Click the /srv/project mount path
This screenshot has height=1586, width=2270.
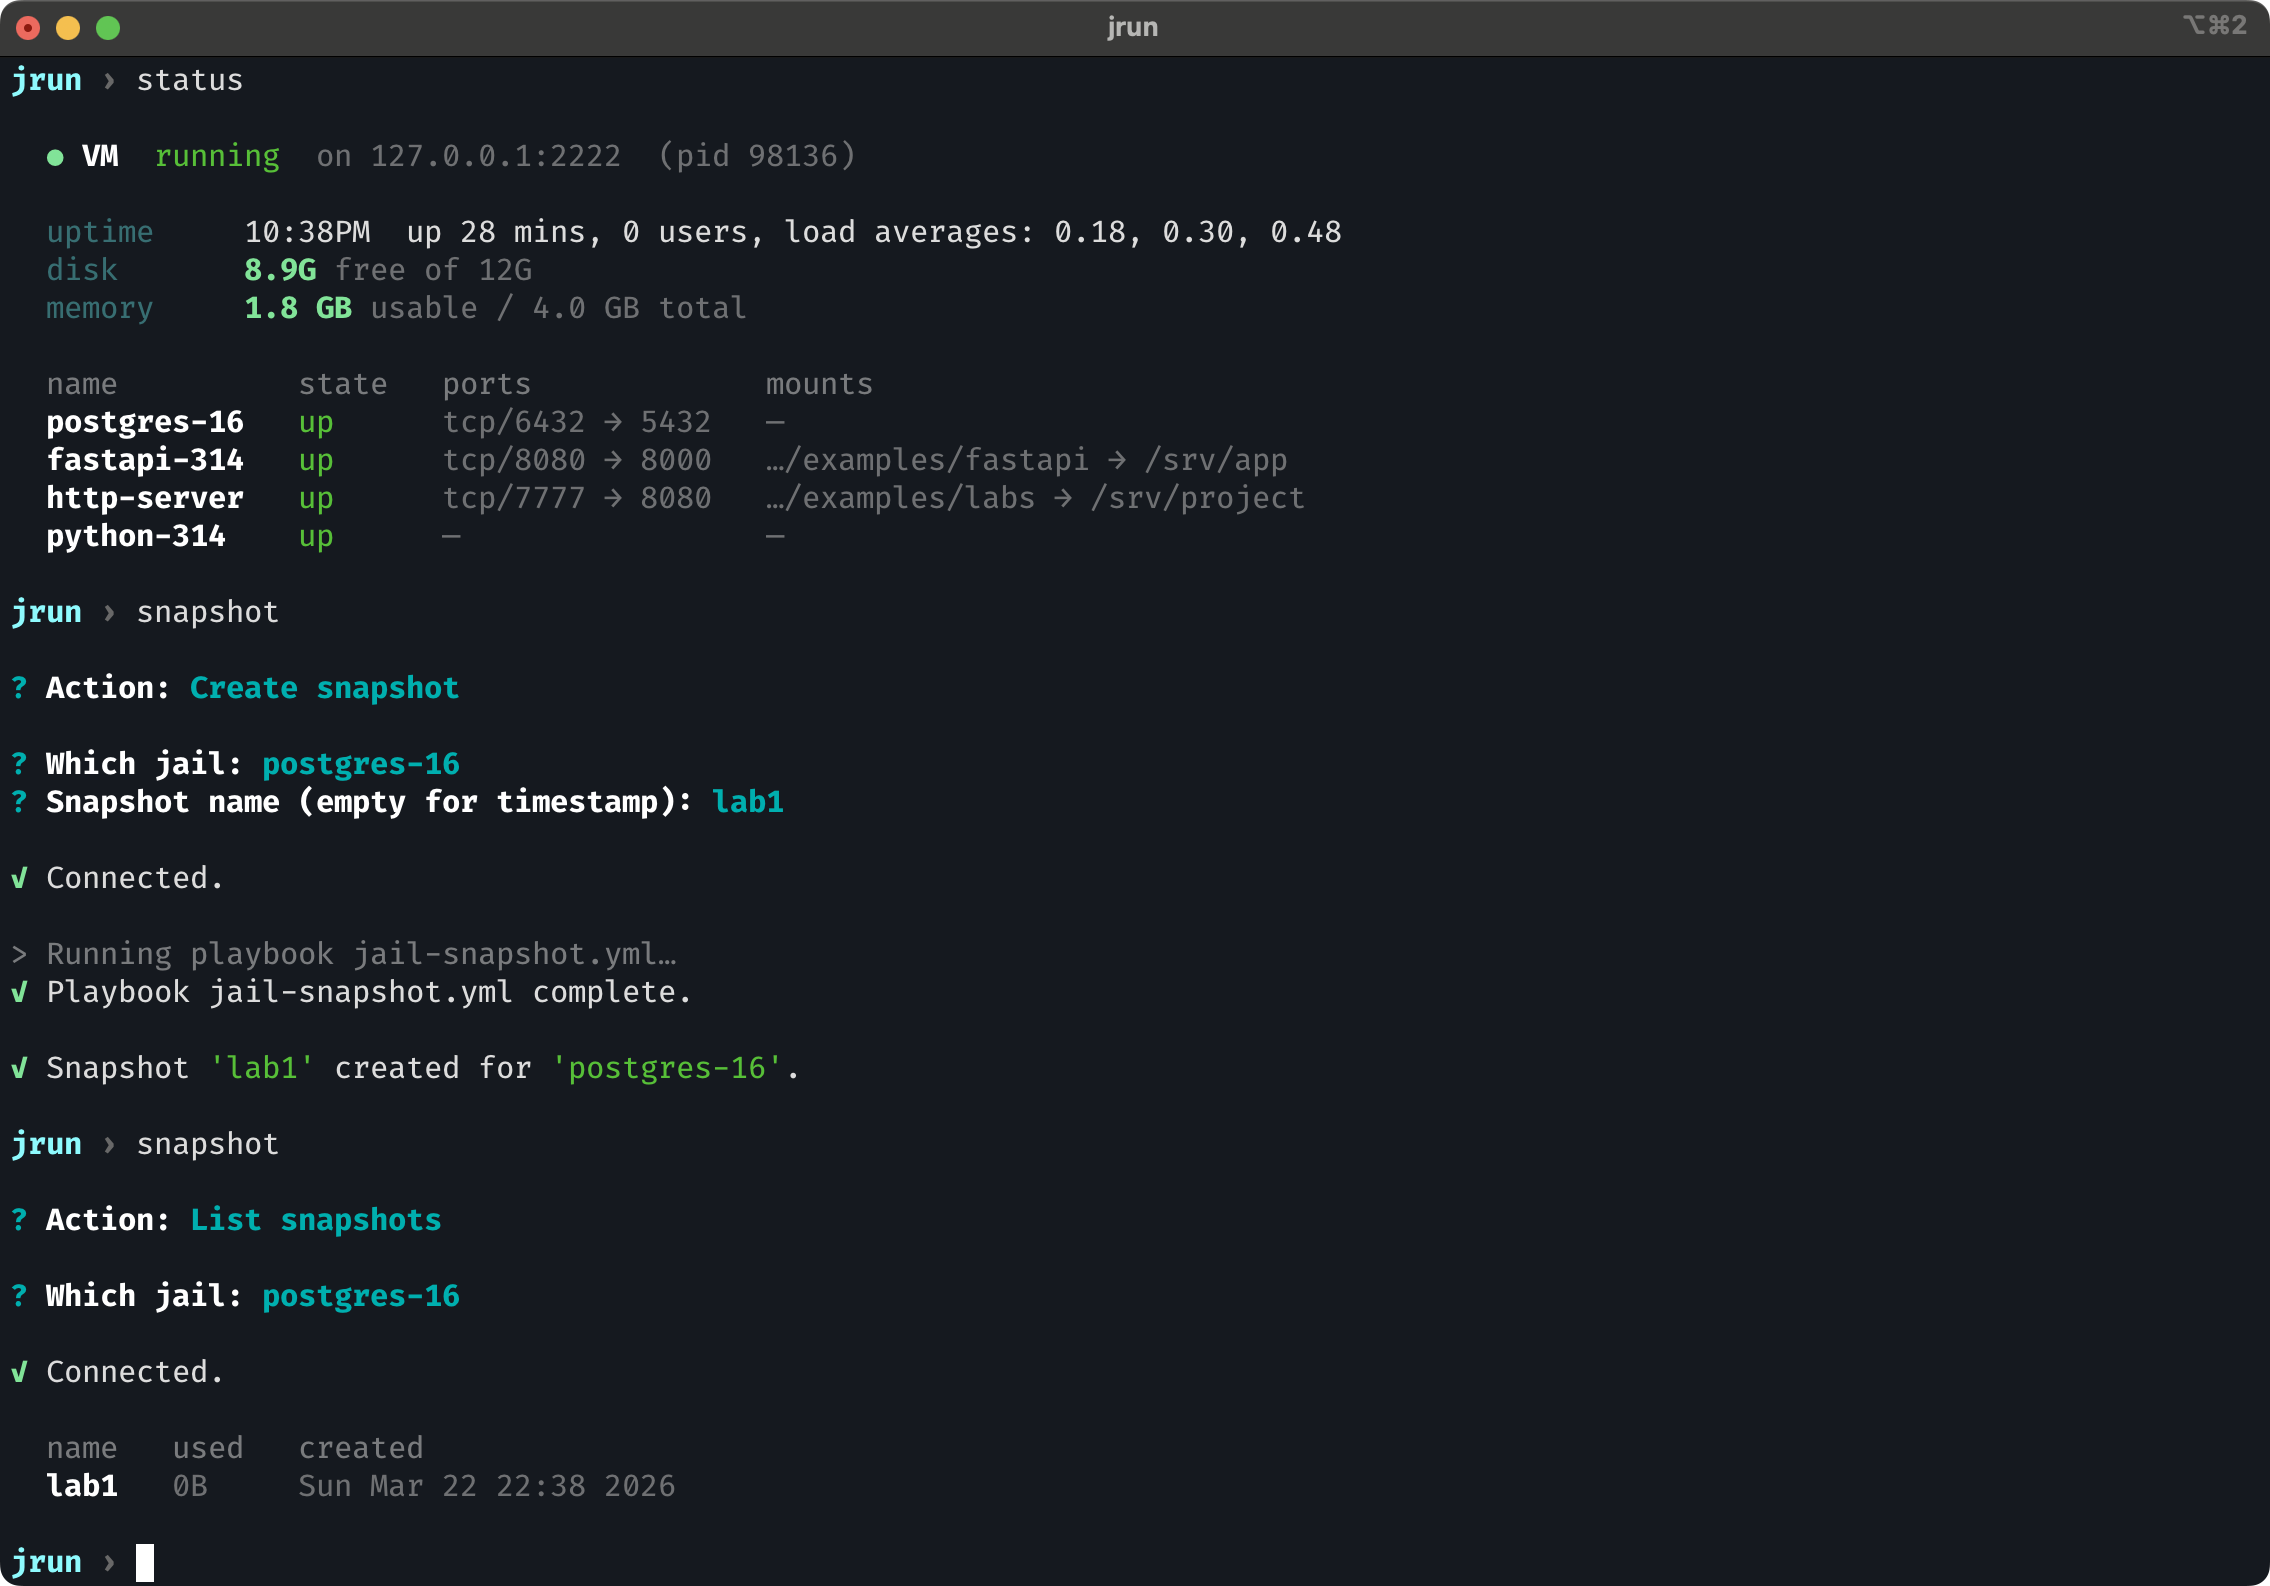tap(1197, 498)
